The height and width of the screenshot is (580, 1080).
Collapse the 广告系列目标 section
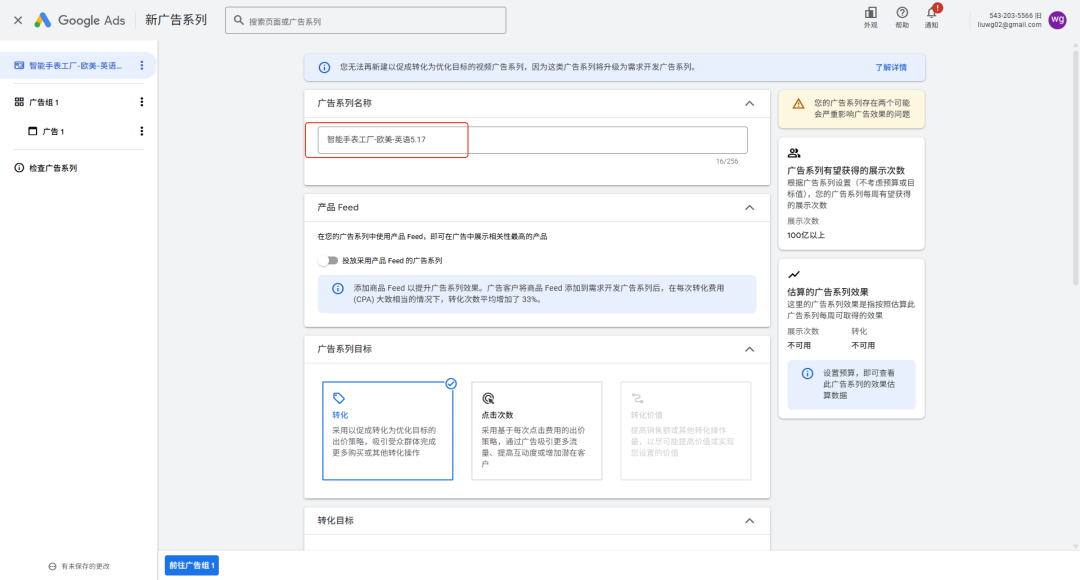(x=750, y=349)
